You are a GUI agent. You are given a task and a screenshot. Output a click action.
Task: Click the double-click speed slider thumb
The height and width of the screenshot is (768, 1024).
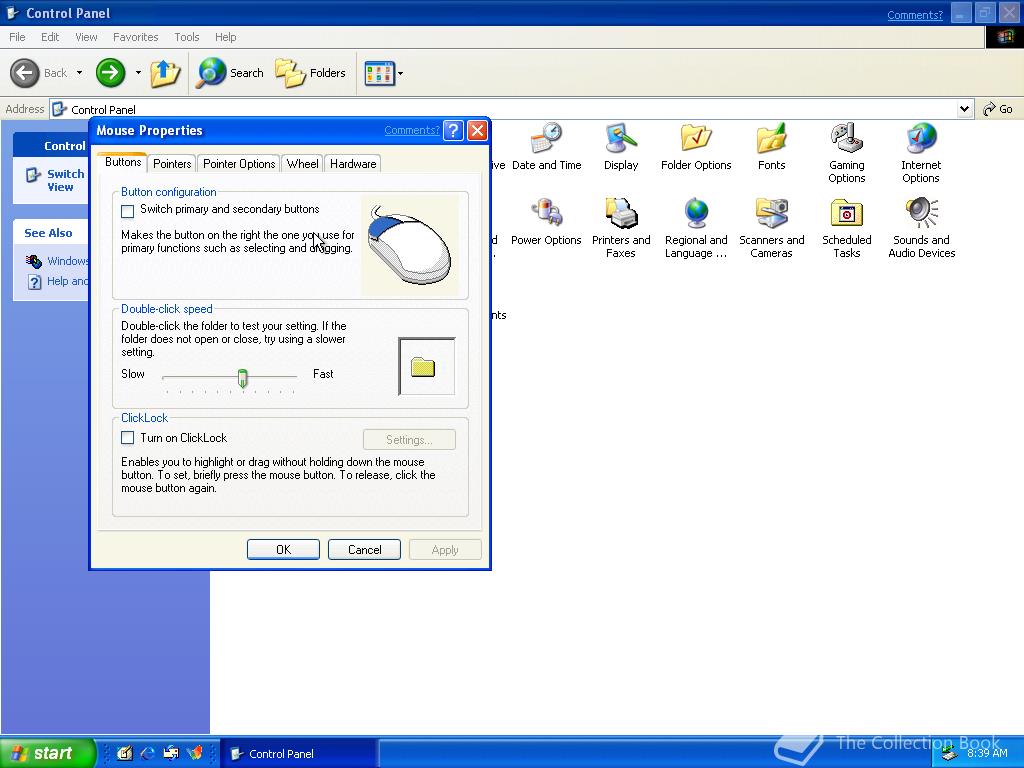[243, 378]
